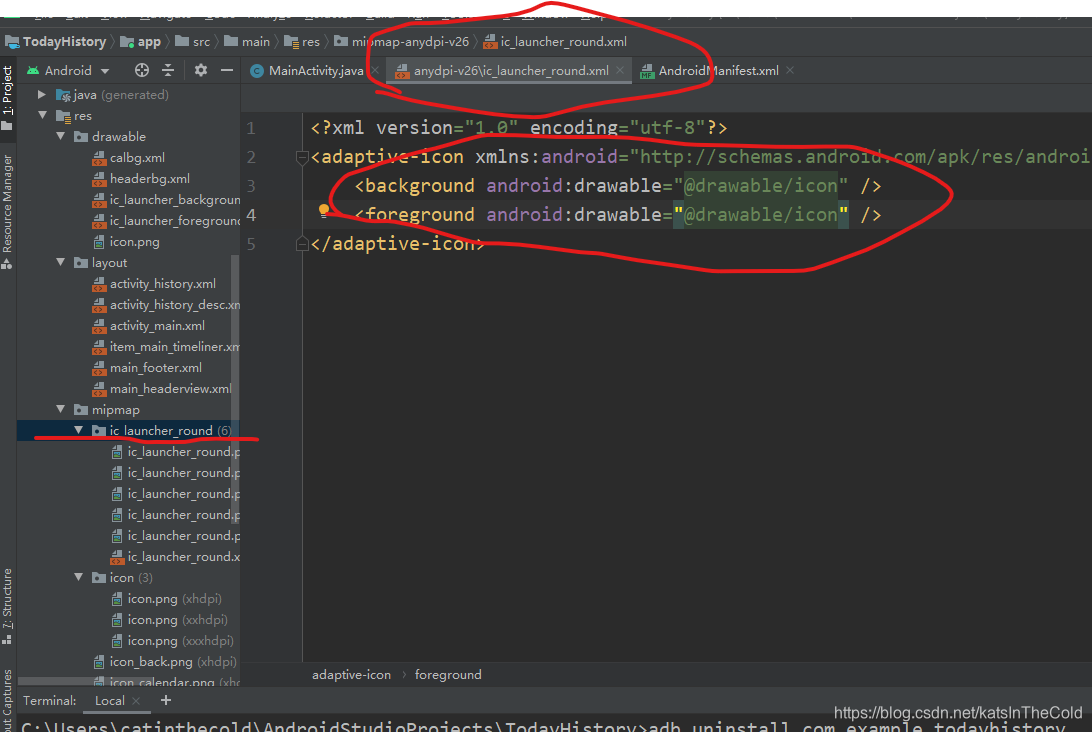Click ic_launcher_round.xml in breadcrumb

pyautogui.click(x=555, y=42)
